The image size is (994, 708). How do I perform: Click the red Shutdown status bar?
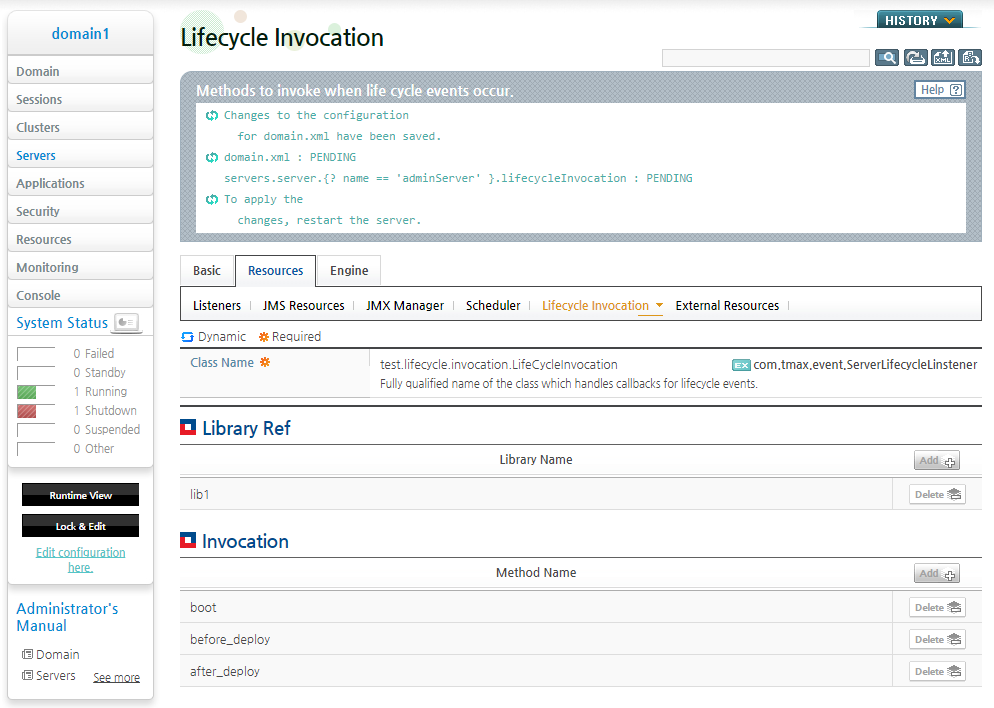coord(27,411)
